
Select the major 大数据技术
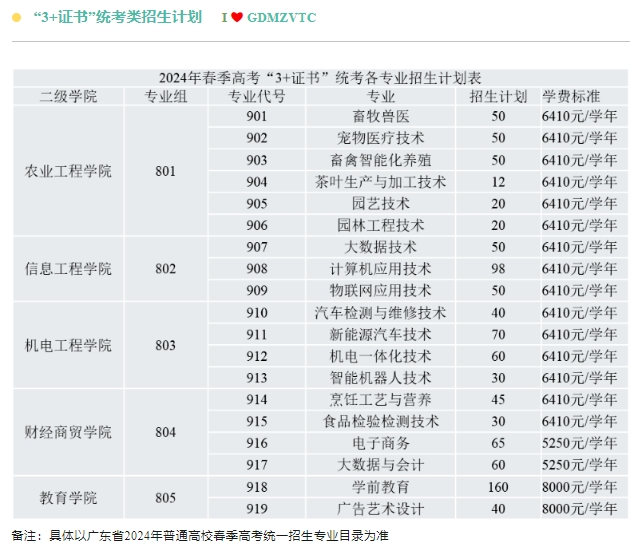coord(381,247)
